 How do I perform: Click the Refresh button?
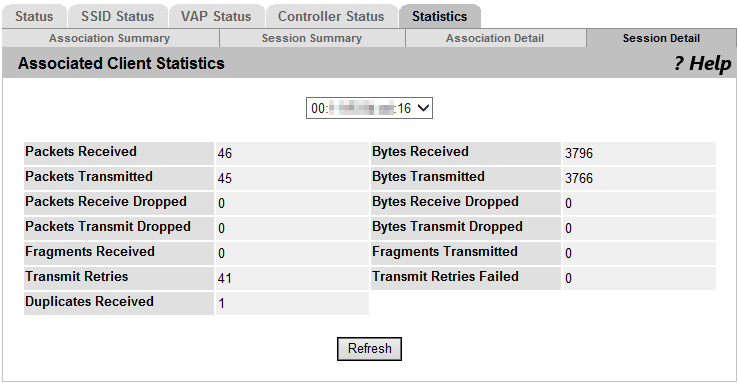(369, 349)
